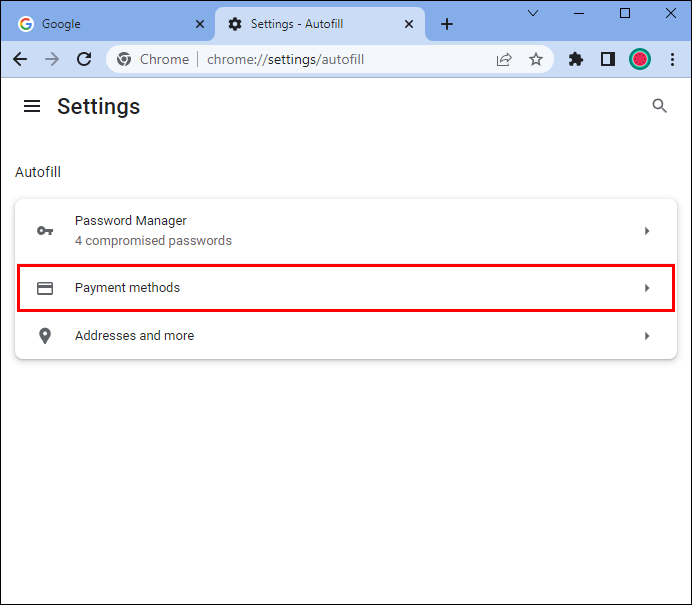Click the profile avatar icon
Screen dimensions: 692x605
pos(639,59)
